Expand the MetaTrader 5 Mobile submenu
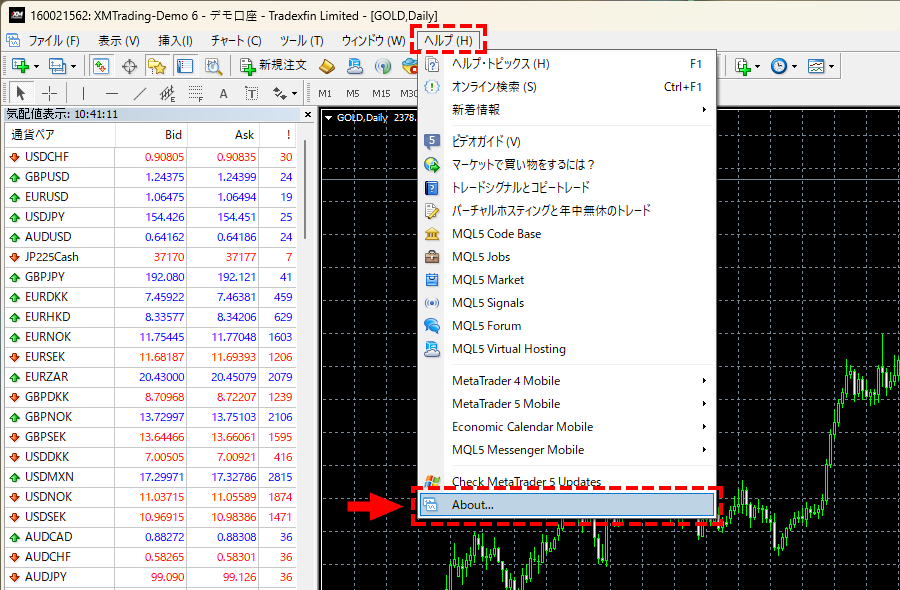900x590 pixels. [567, 403]
